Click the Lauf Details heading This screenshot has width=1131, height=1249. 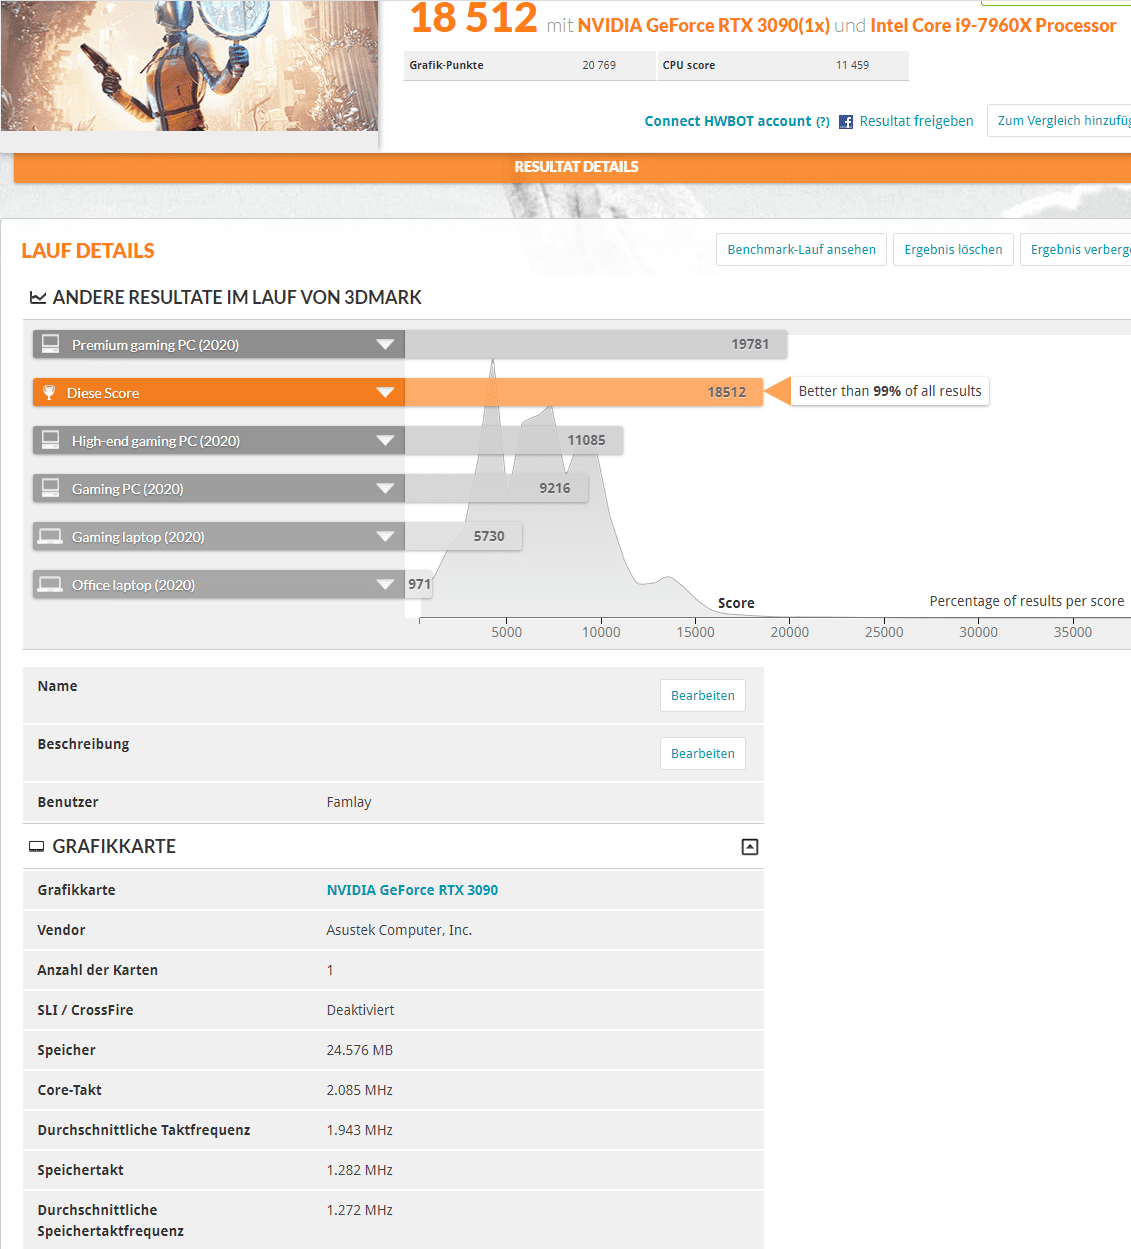click(x=88, y=251)
